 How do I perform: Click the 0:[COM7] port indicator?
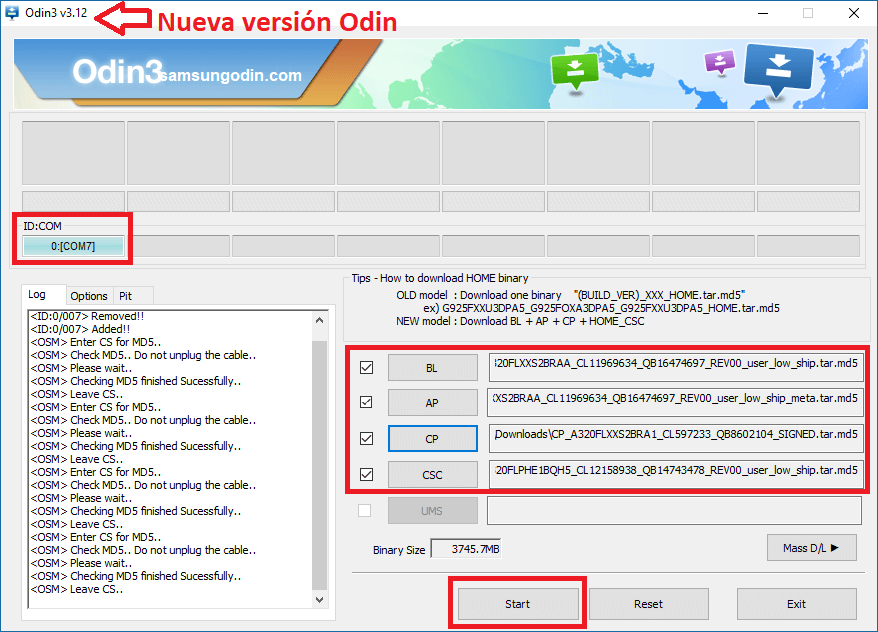pyautogui.click(x=73, y=246)
